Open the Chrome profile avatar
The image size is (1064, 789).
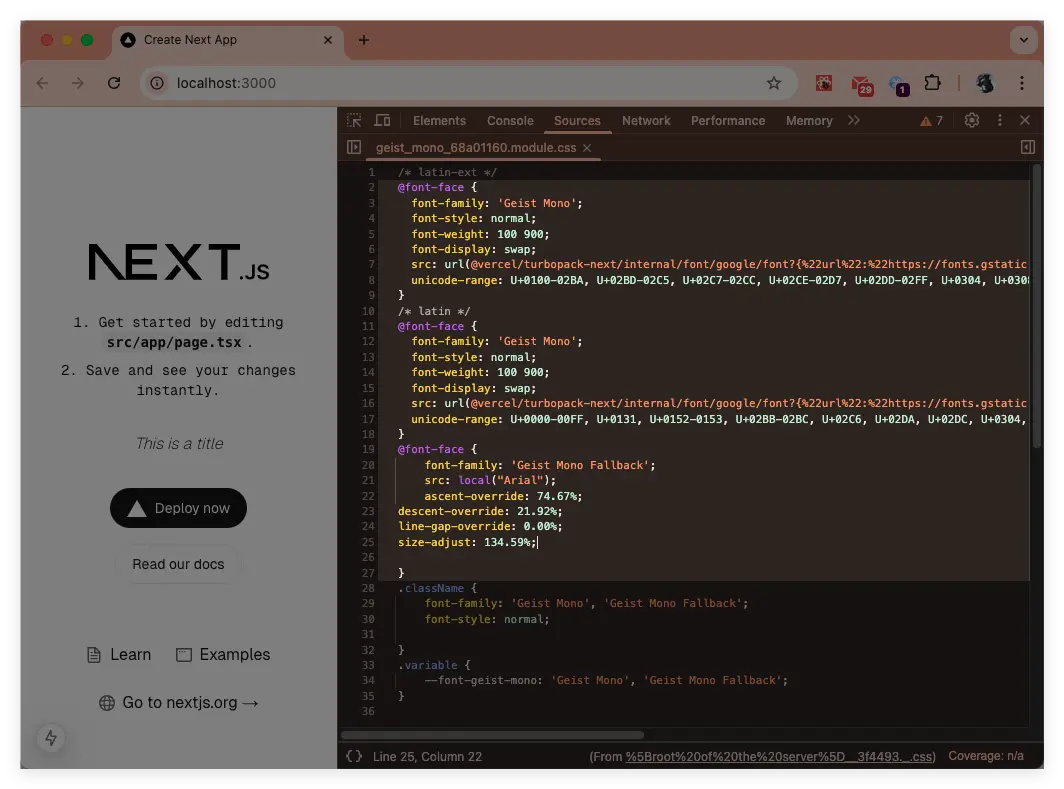click(985, 83)
